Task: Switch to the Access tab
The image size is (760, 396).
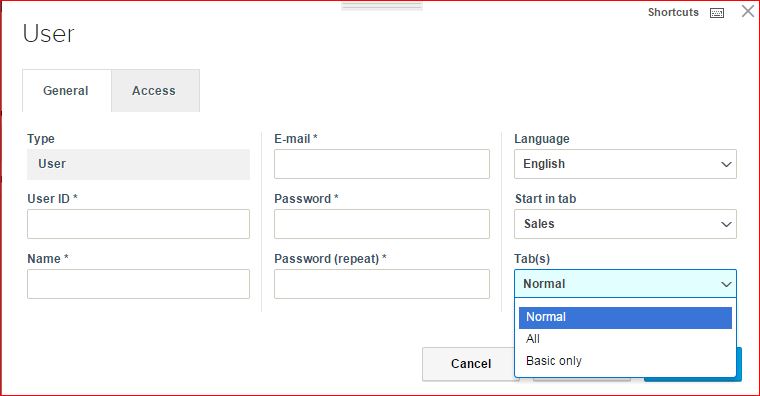Action: [x=155, y=91]
